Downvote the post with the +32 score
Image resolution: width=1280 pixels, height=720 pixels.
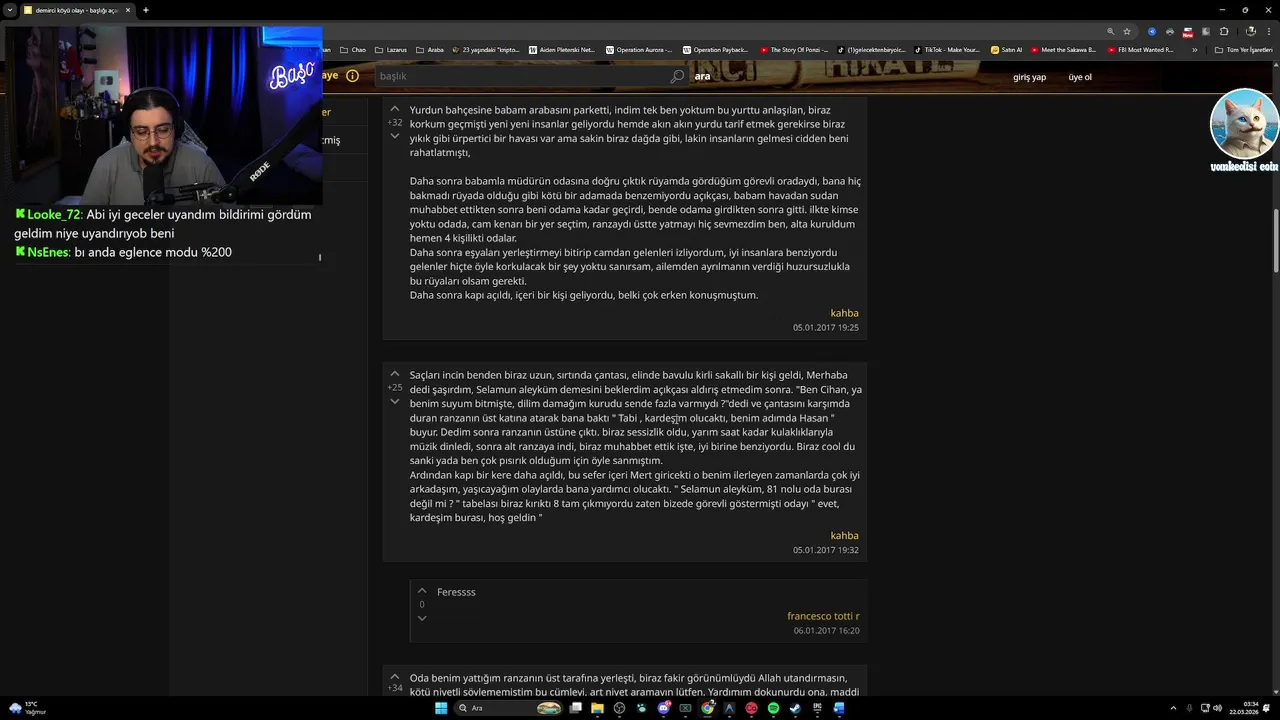394,136
